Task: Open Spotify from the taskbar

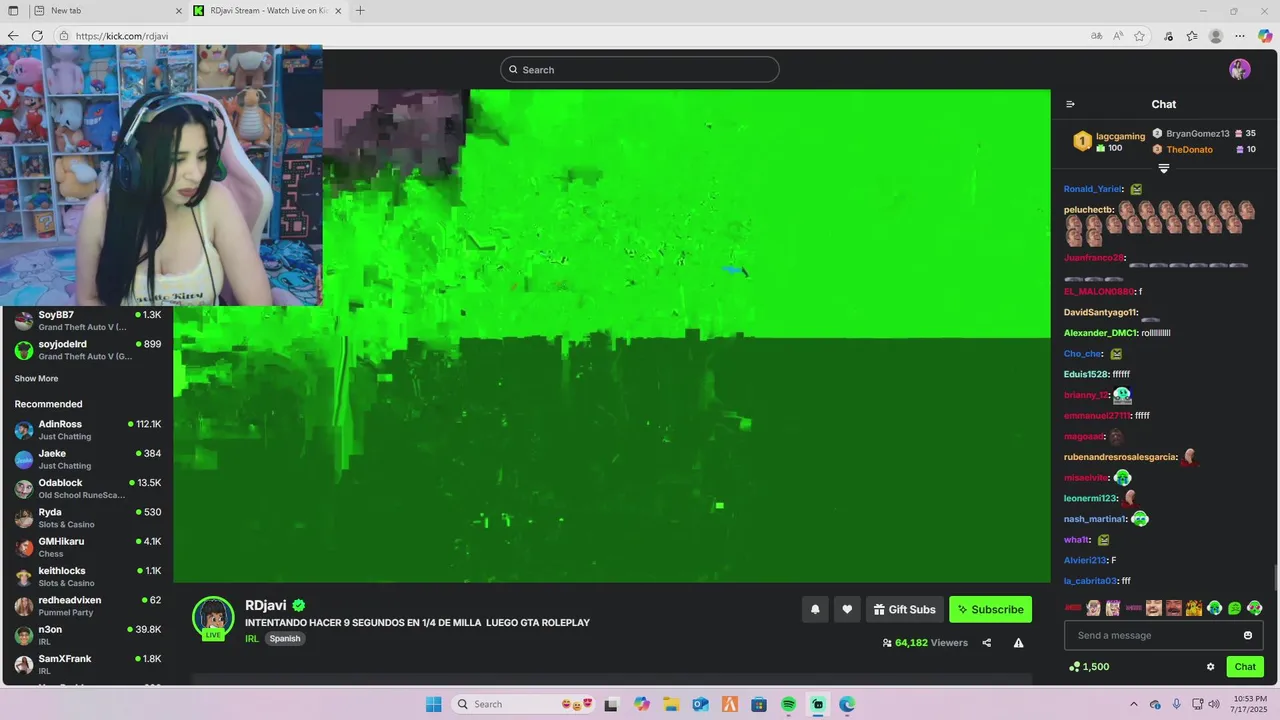Action: coord(788,704)
